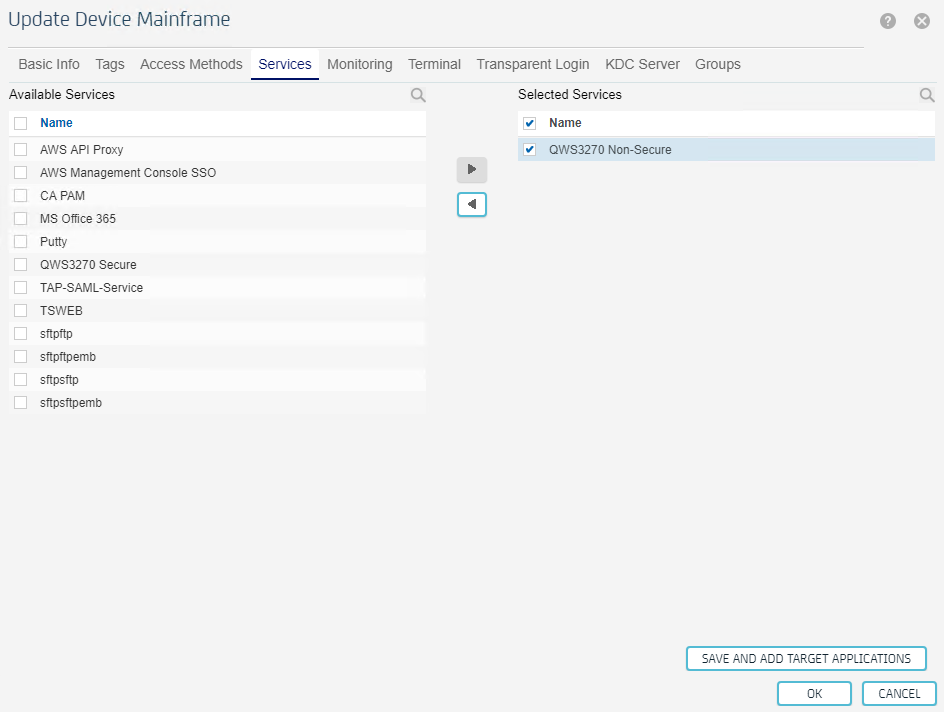This screenshot has width=944, height=712.
Task: Click left arrow to remove service
Action: tap(472, 204)
